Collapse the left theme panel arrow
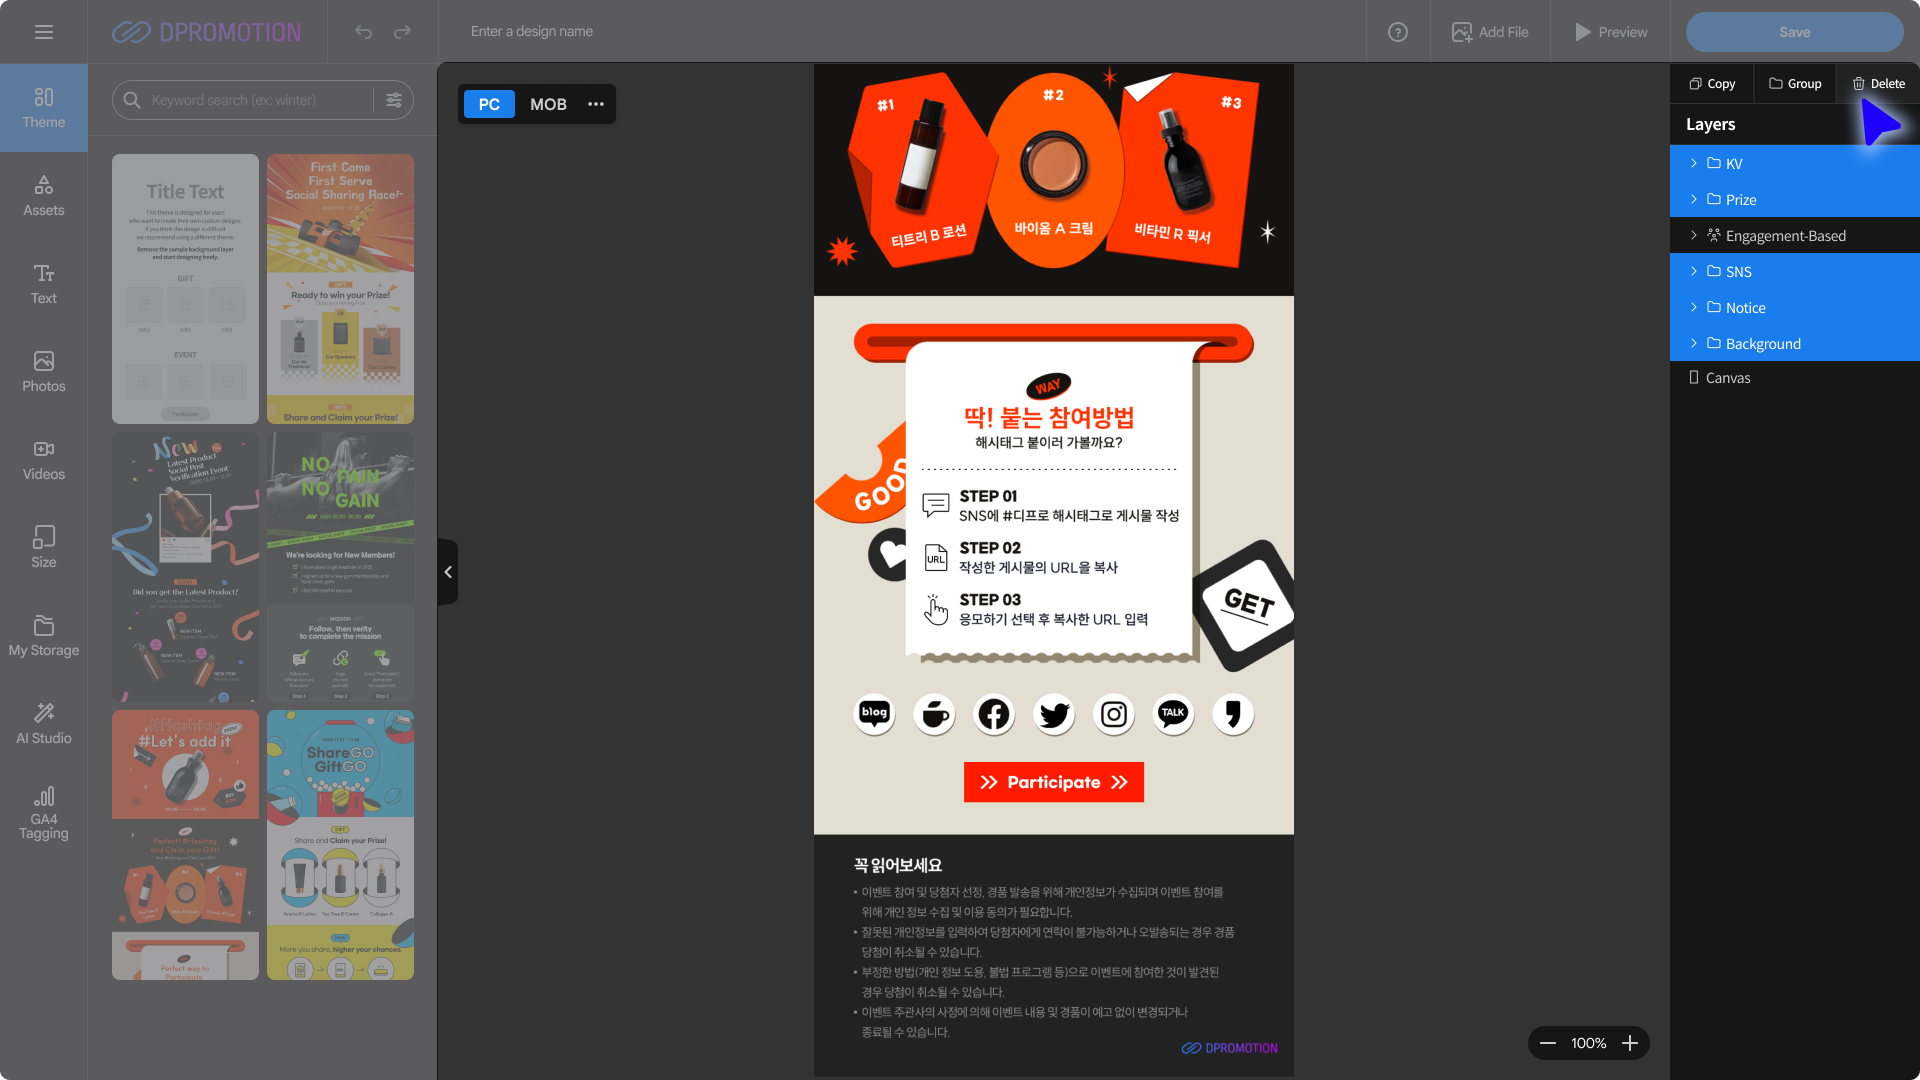The height and width of the screenshot is (1080, 1920). tap(448, 572)
